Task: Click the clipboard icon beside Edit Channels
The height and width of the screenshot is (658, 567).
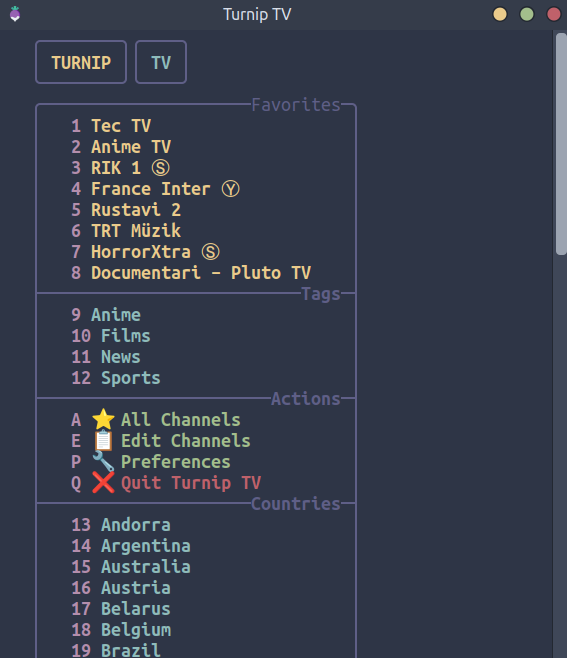Action: coord(103,441)
